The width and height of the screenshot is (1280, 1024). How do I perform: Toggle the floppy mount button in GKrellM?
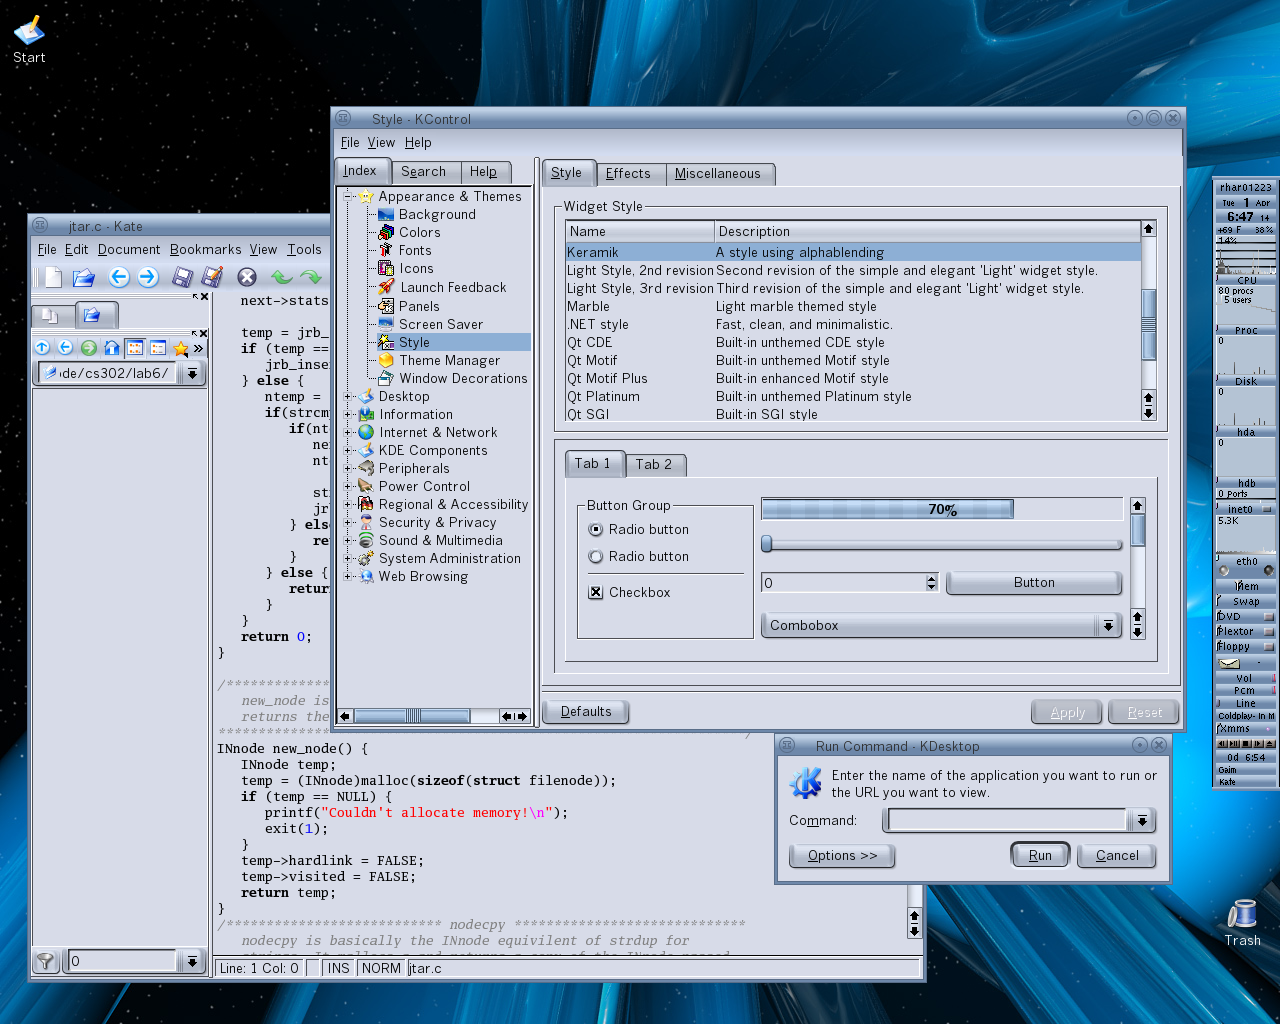[x=1268, y=647]
